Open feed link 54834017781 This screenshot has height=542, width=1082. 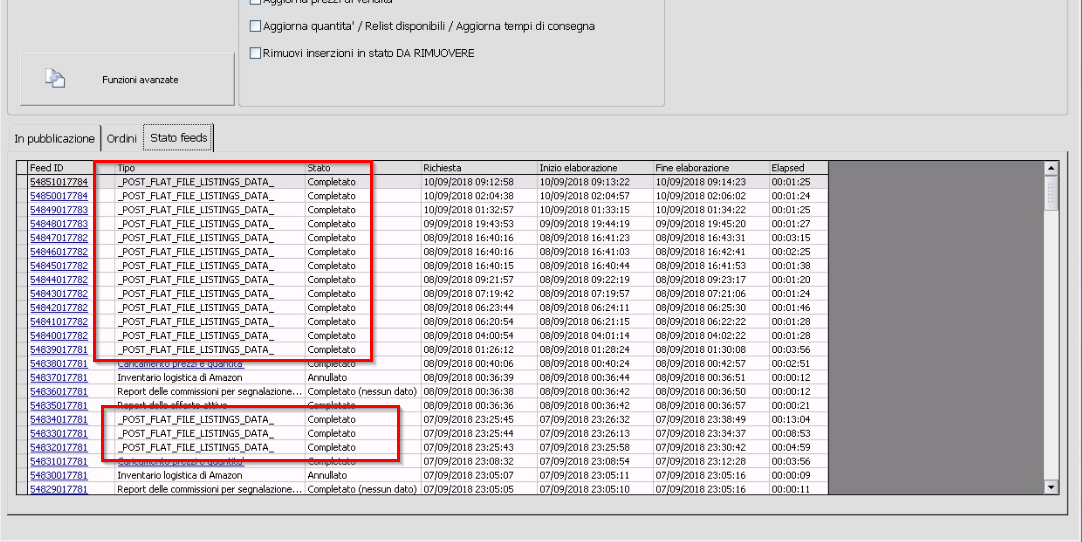click(x=59, y=419)
